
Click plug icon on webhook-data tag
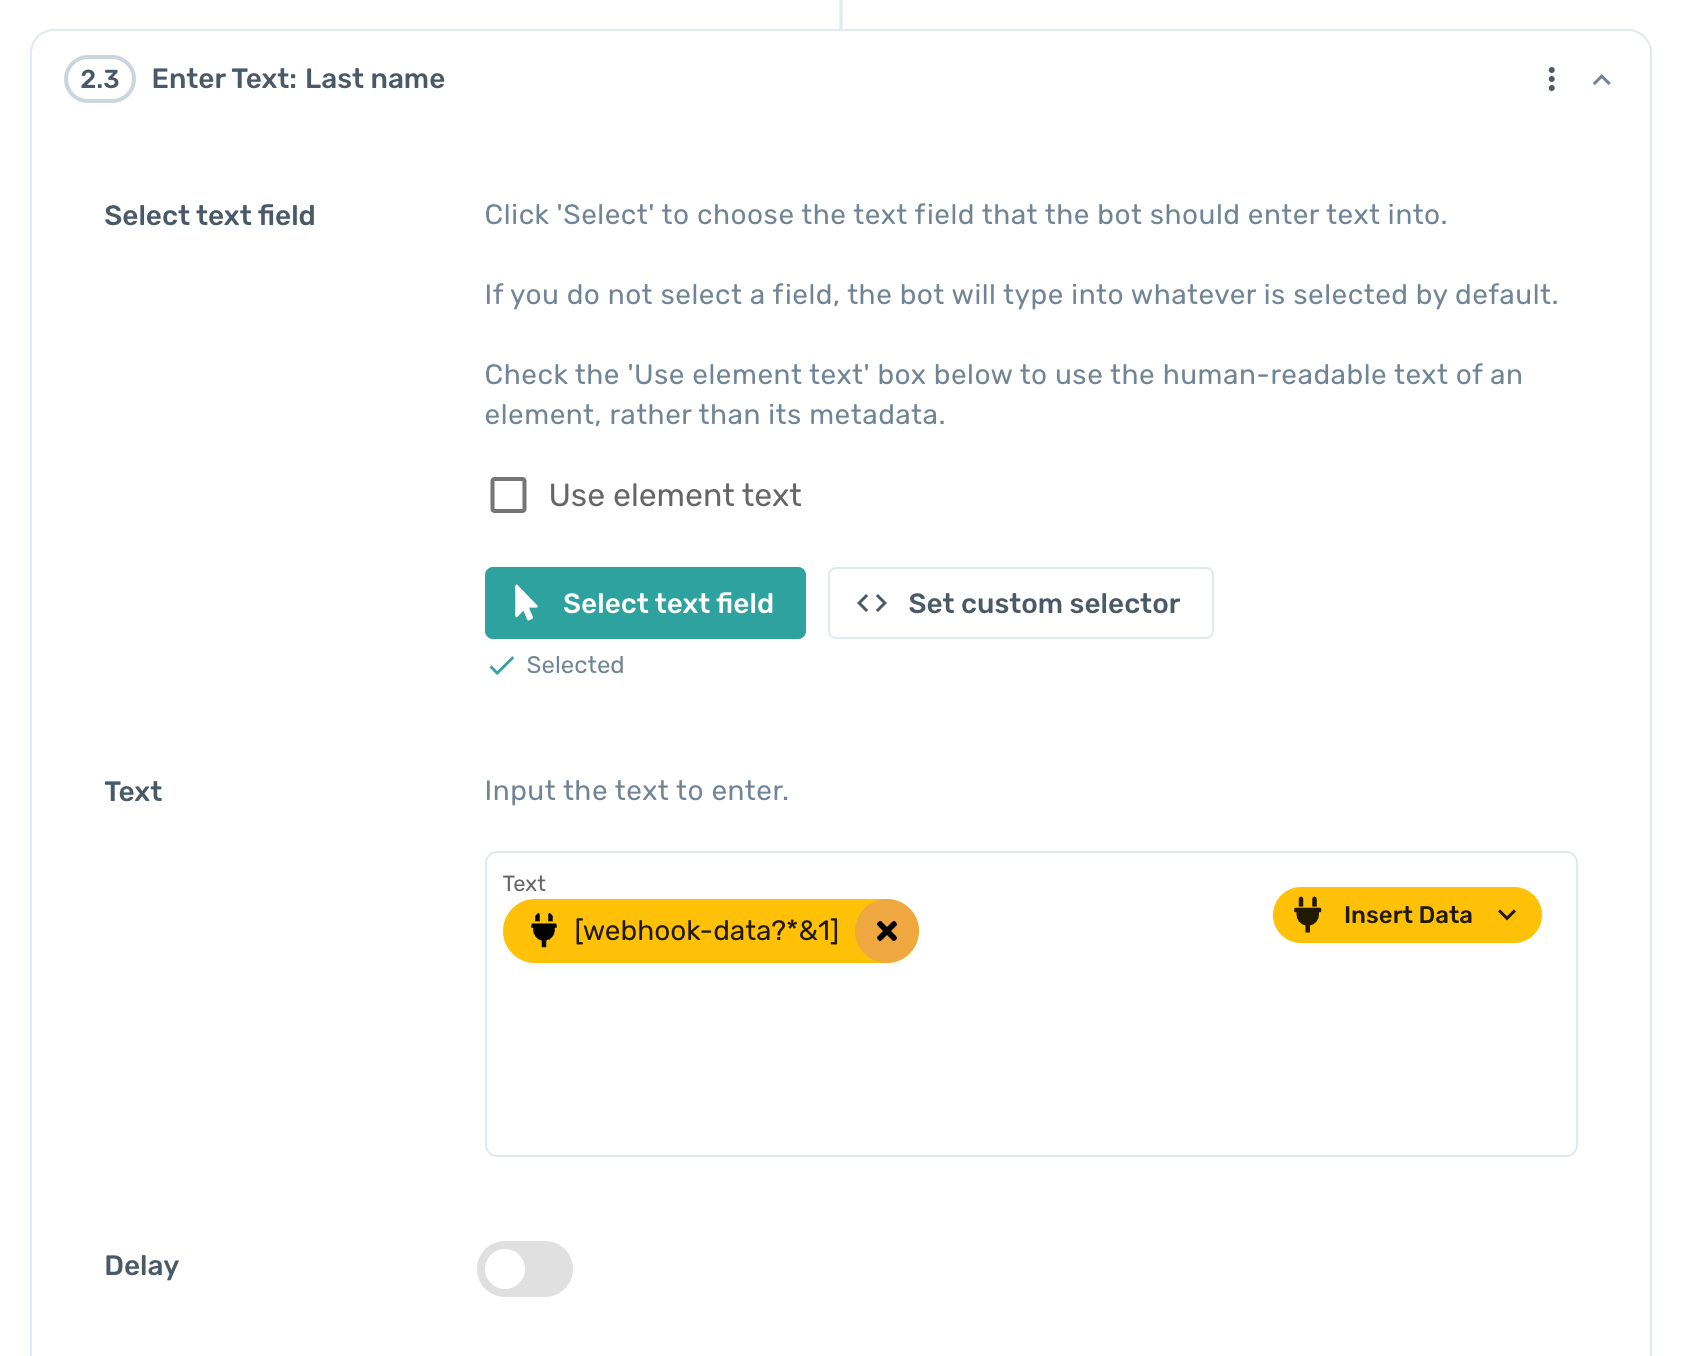(x=544, y=930)
